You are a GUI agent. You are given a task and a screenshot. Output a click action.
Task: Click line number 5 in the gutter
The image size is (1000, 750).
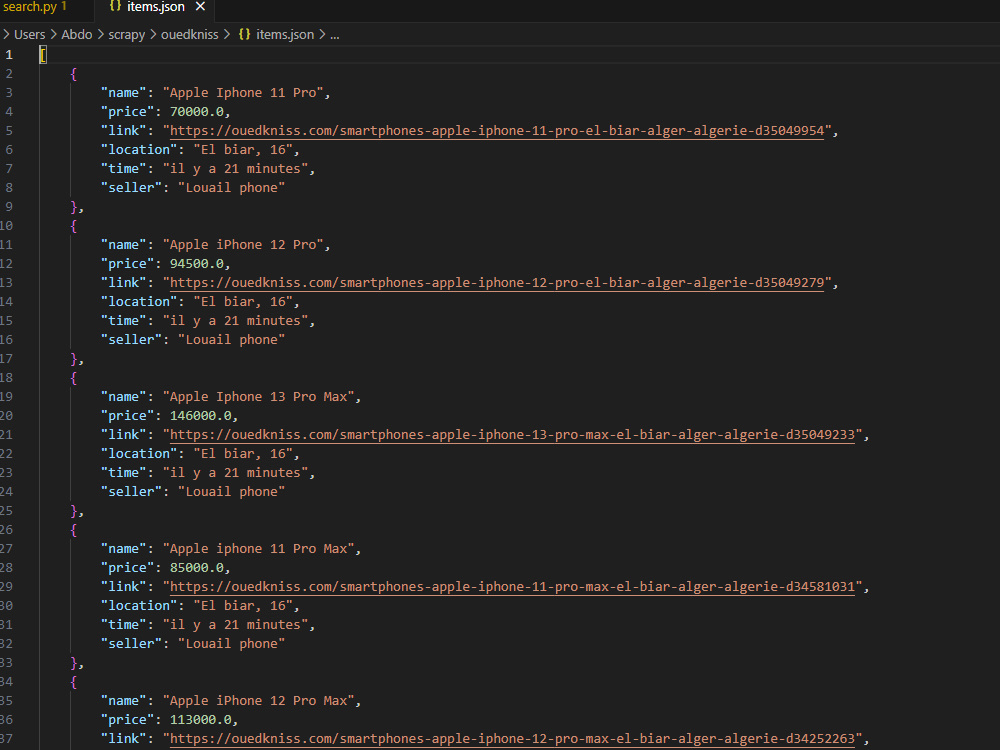[9, 131]
